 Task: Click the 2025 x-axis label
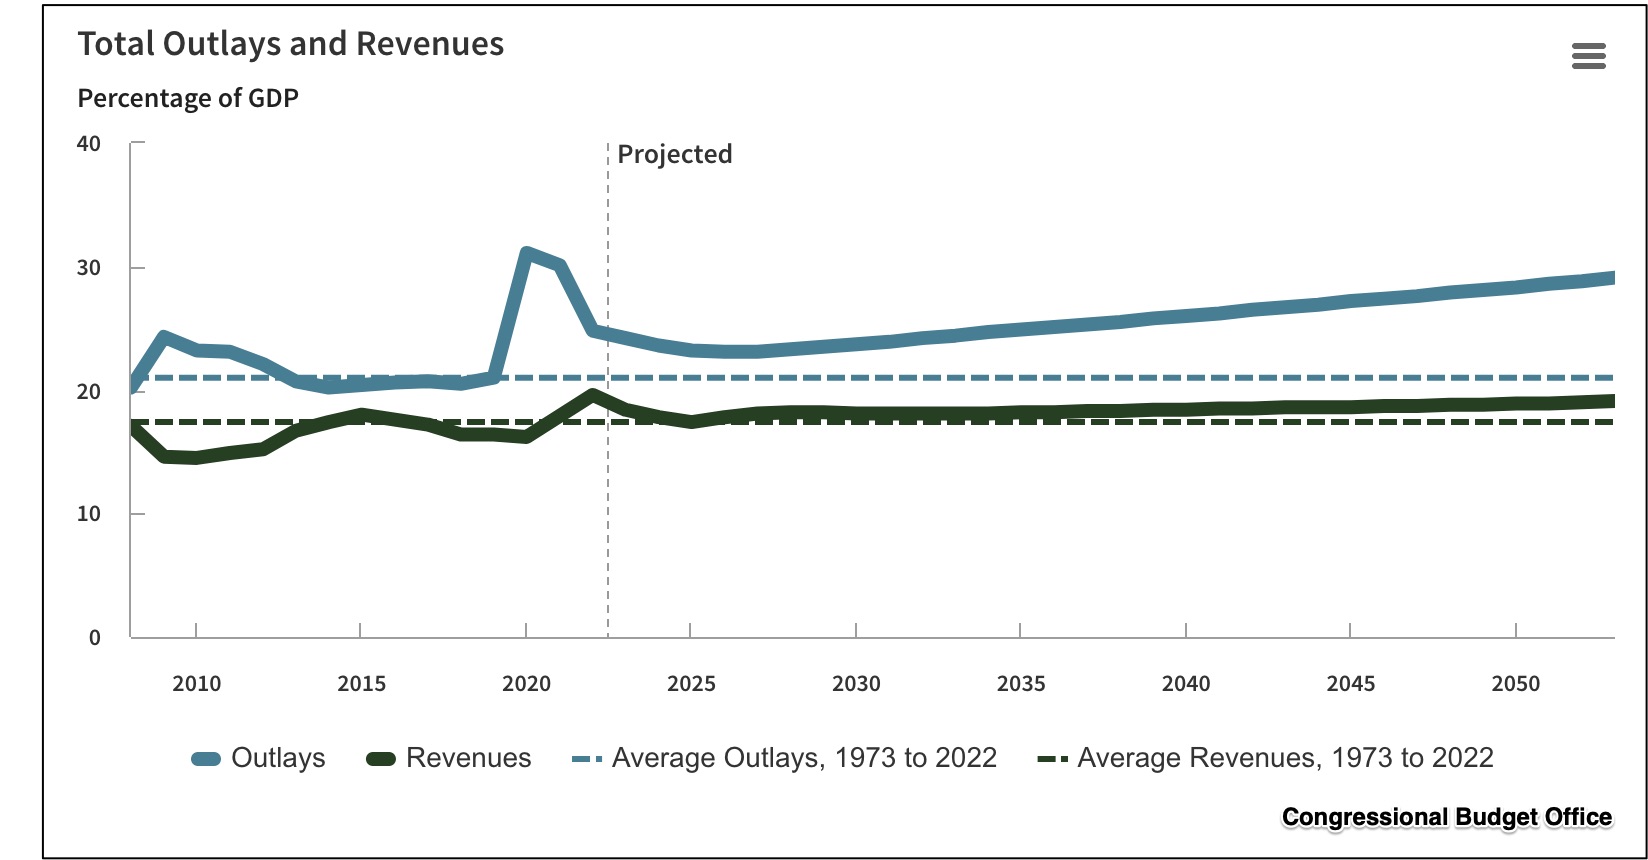click(x=691, y=684)
